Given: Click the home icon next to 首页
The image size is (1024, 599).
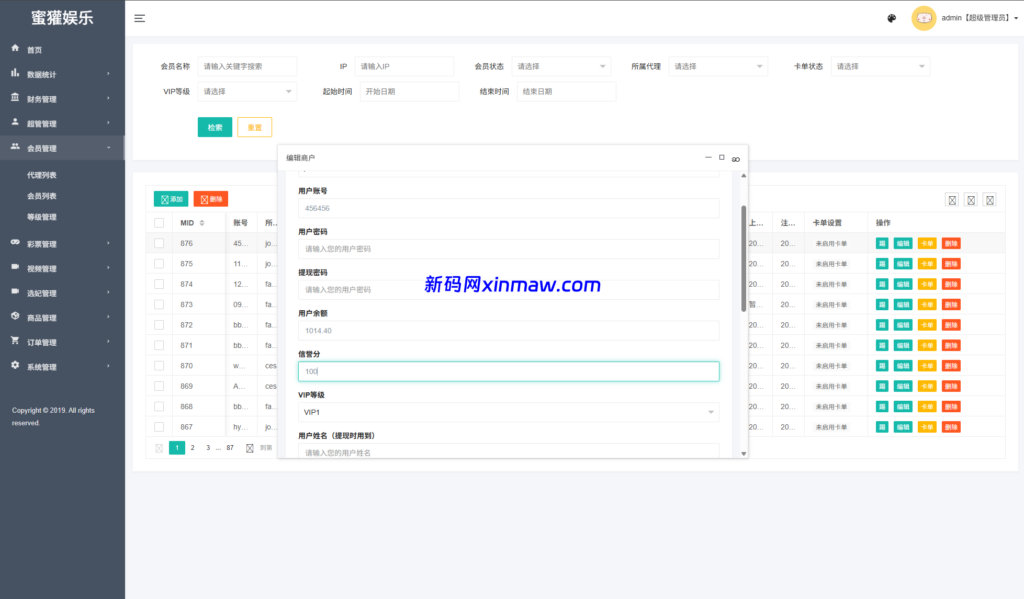Looking at the screenshot, I should click(x=14, y=47).
